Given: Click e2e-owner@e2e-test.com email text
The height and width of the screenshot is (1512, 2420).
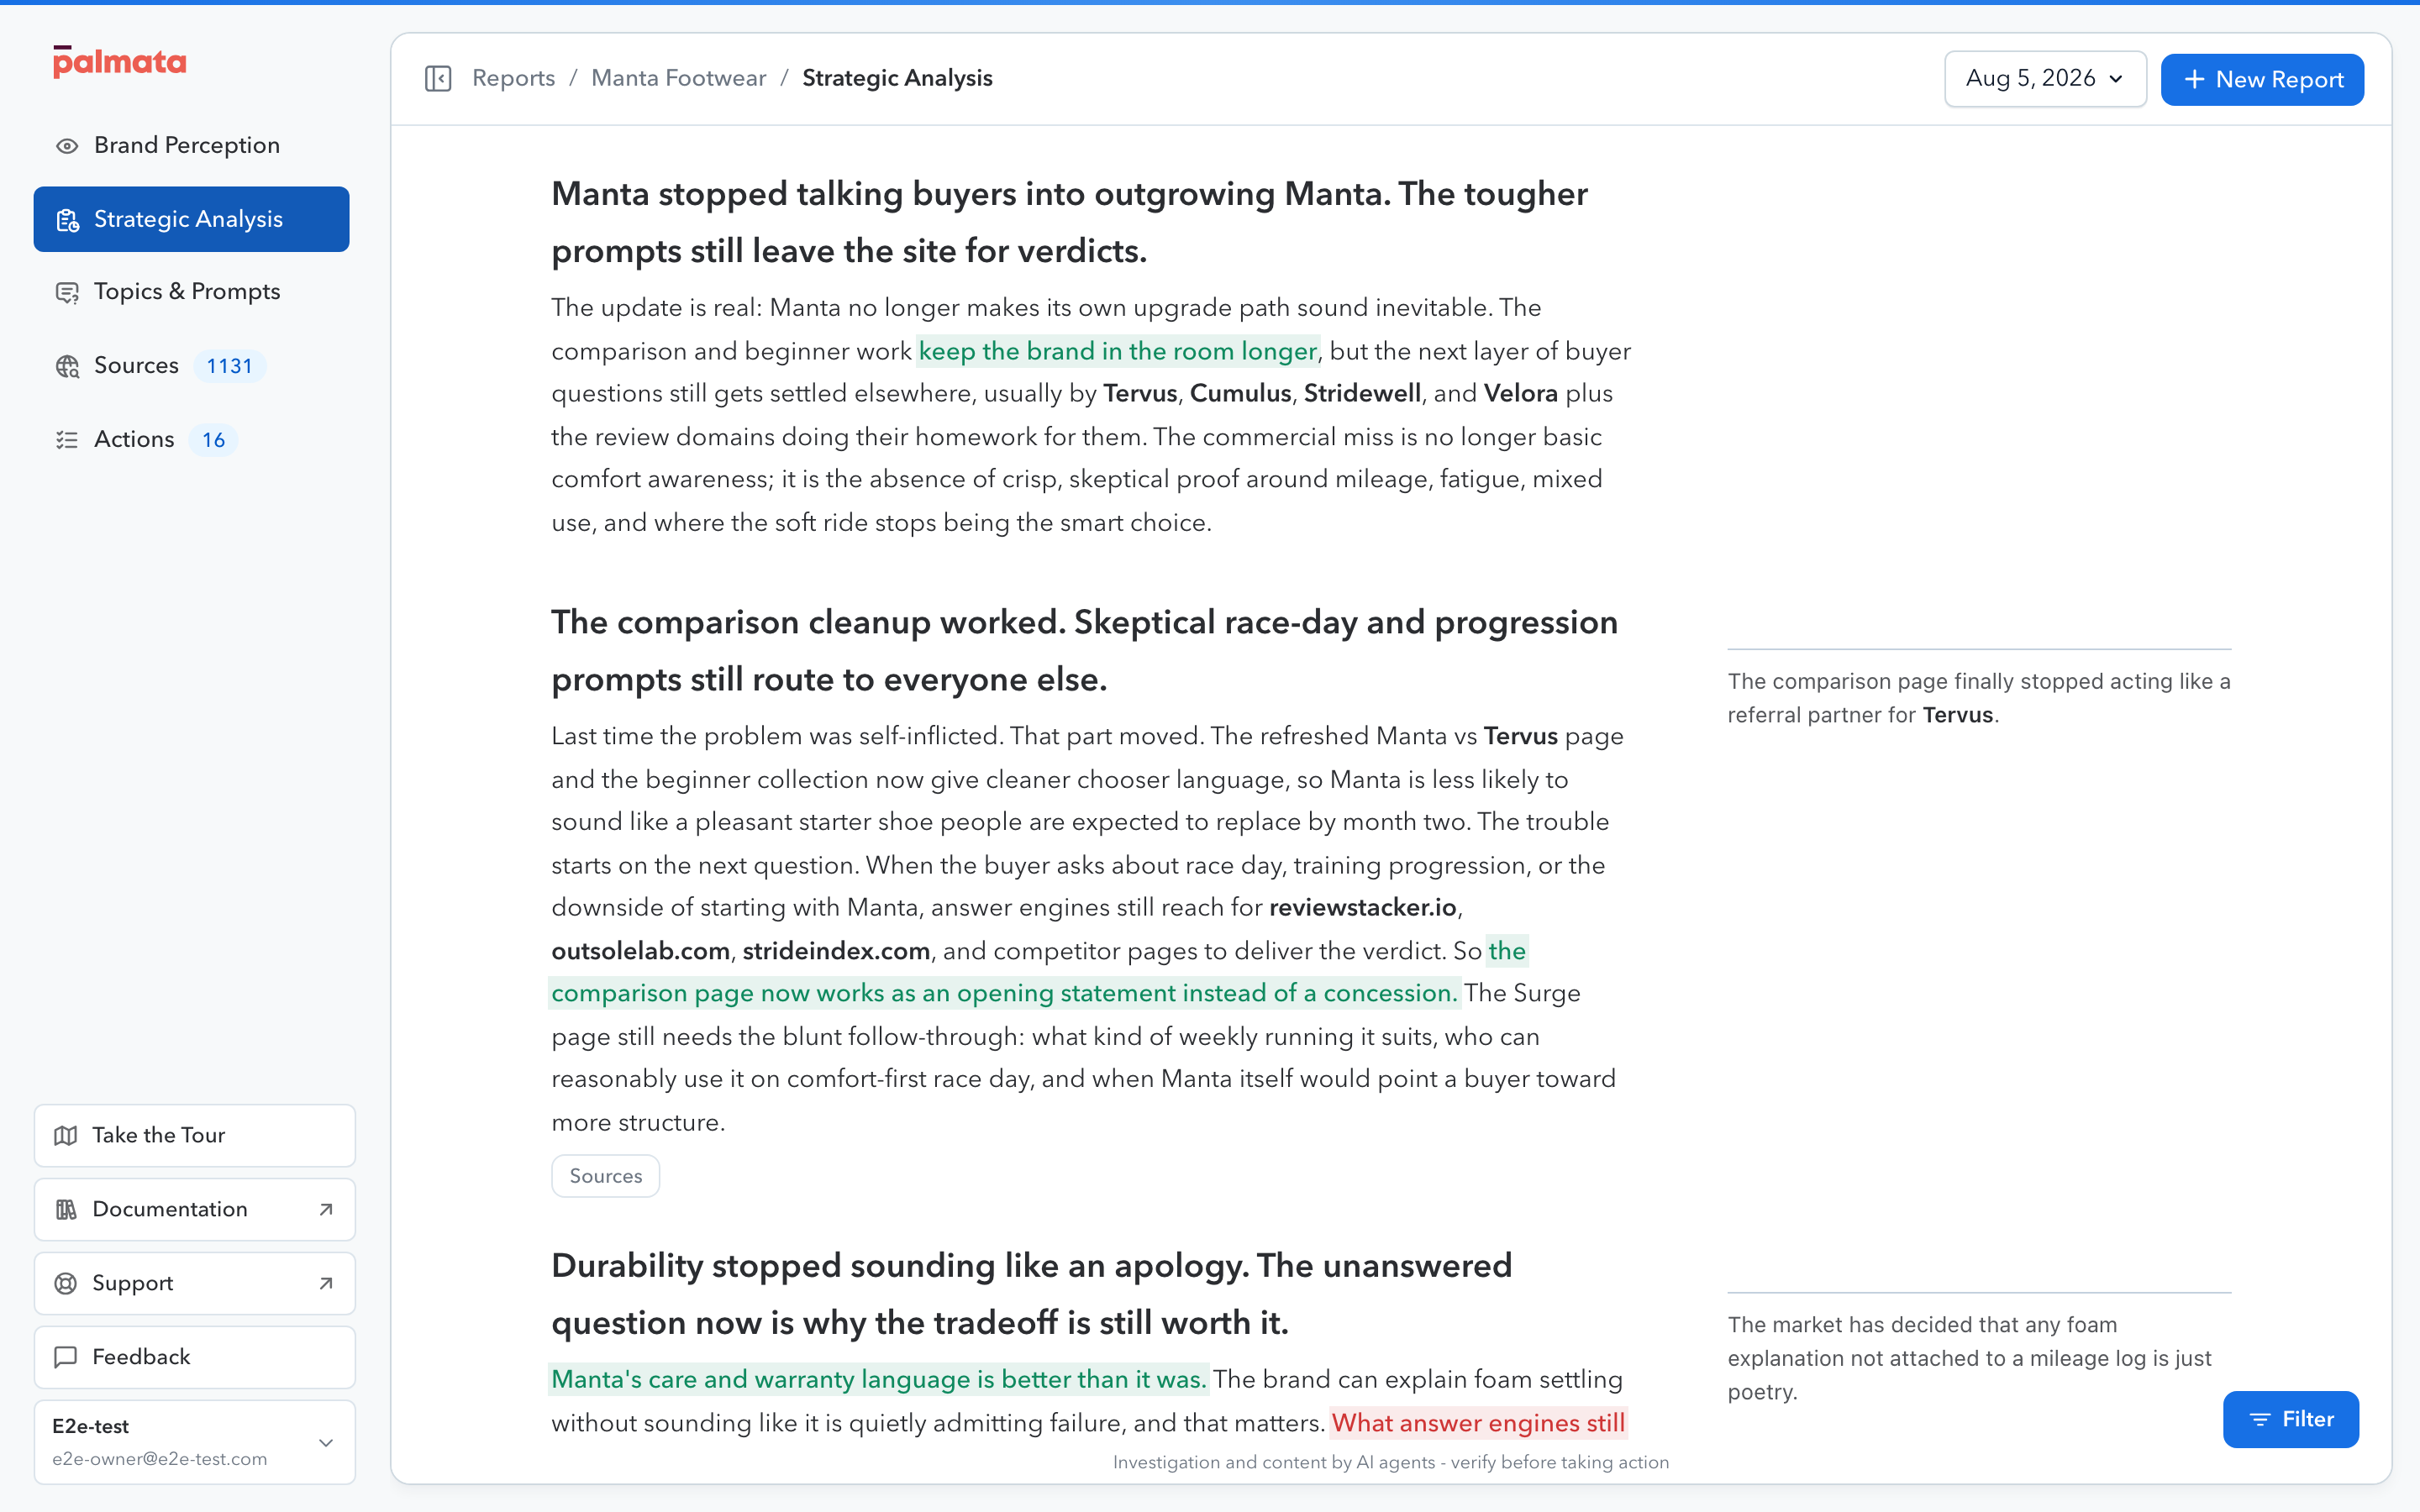Looking at the screenshot, I should pyautogui.click(x=160, y=1459).
